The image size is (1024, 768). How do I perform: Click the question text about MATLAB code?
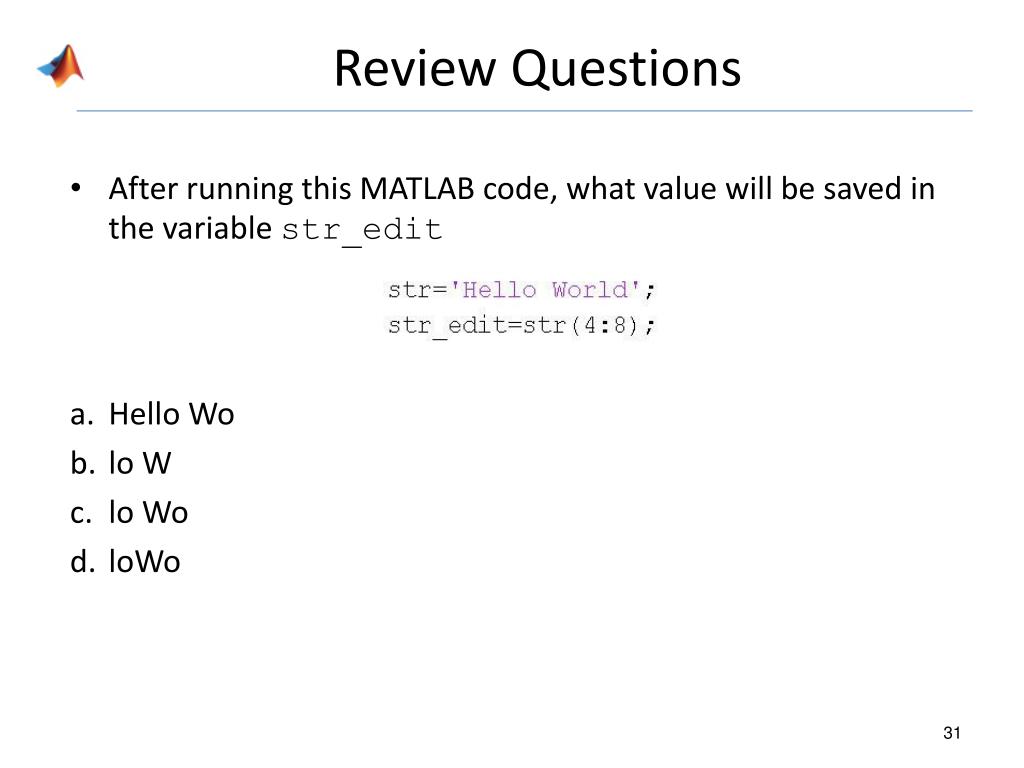[522, 209]
